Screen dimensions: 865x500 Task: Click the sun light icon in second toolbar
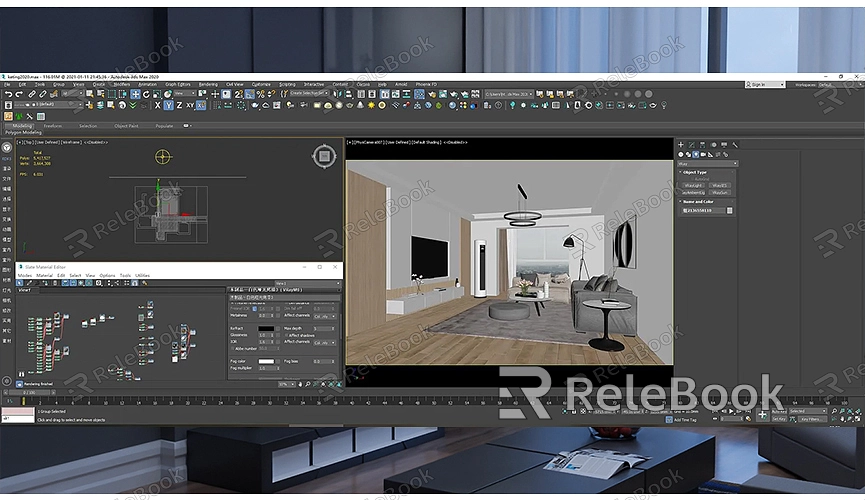(371, 105)
